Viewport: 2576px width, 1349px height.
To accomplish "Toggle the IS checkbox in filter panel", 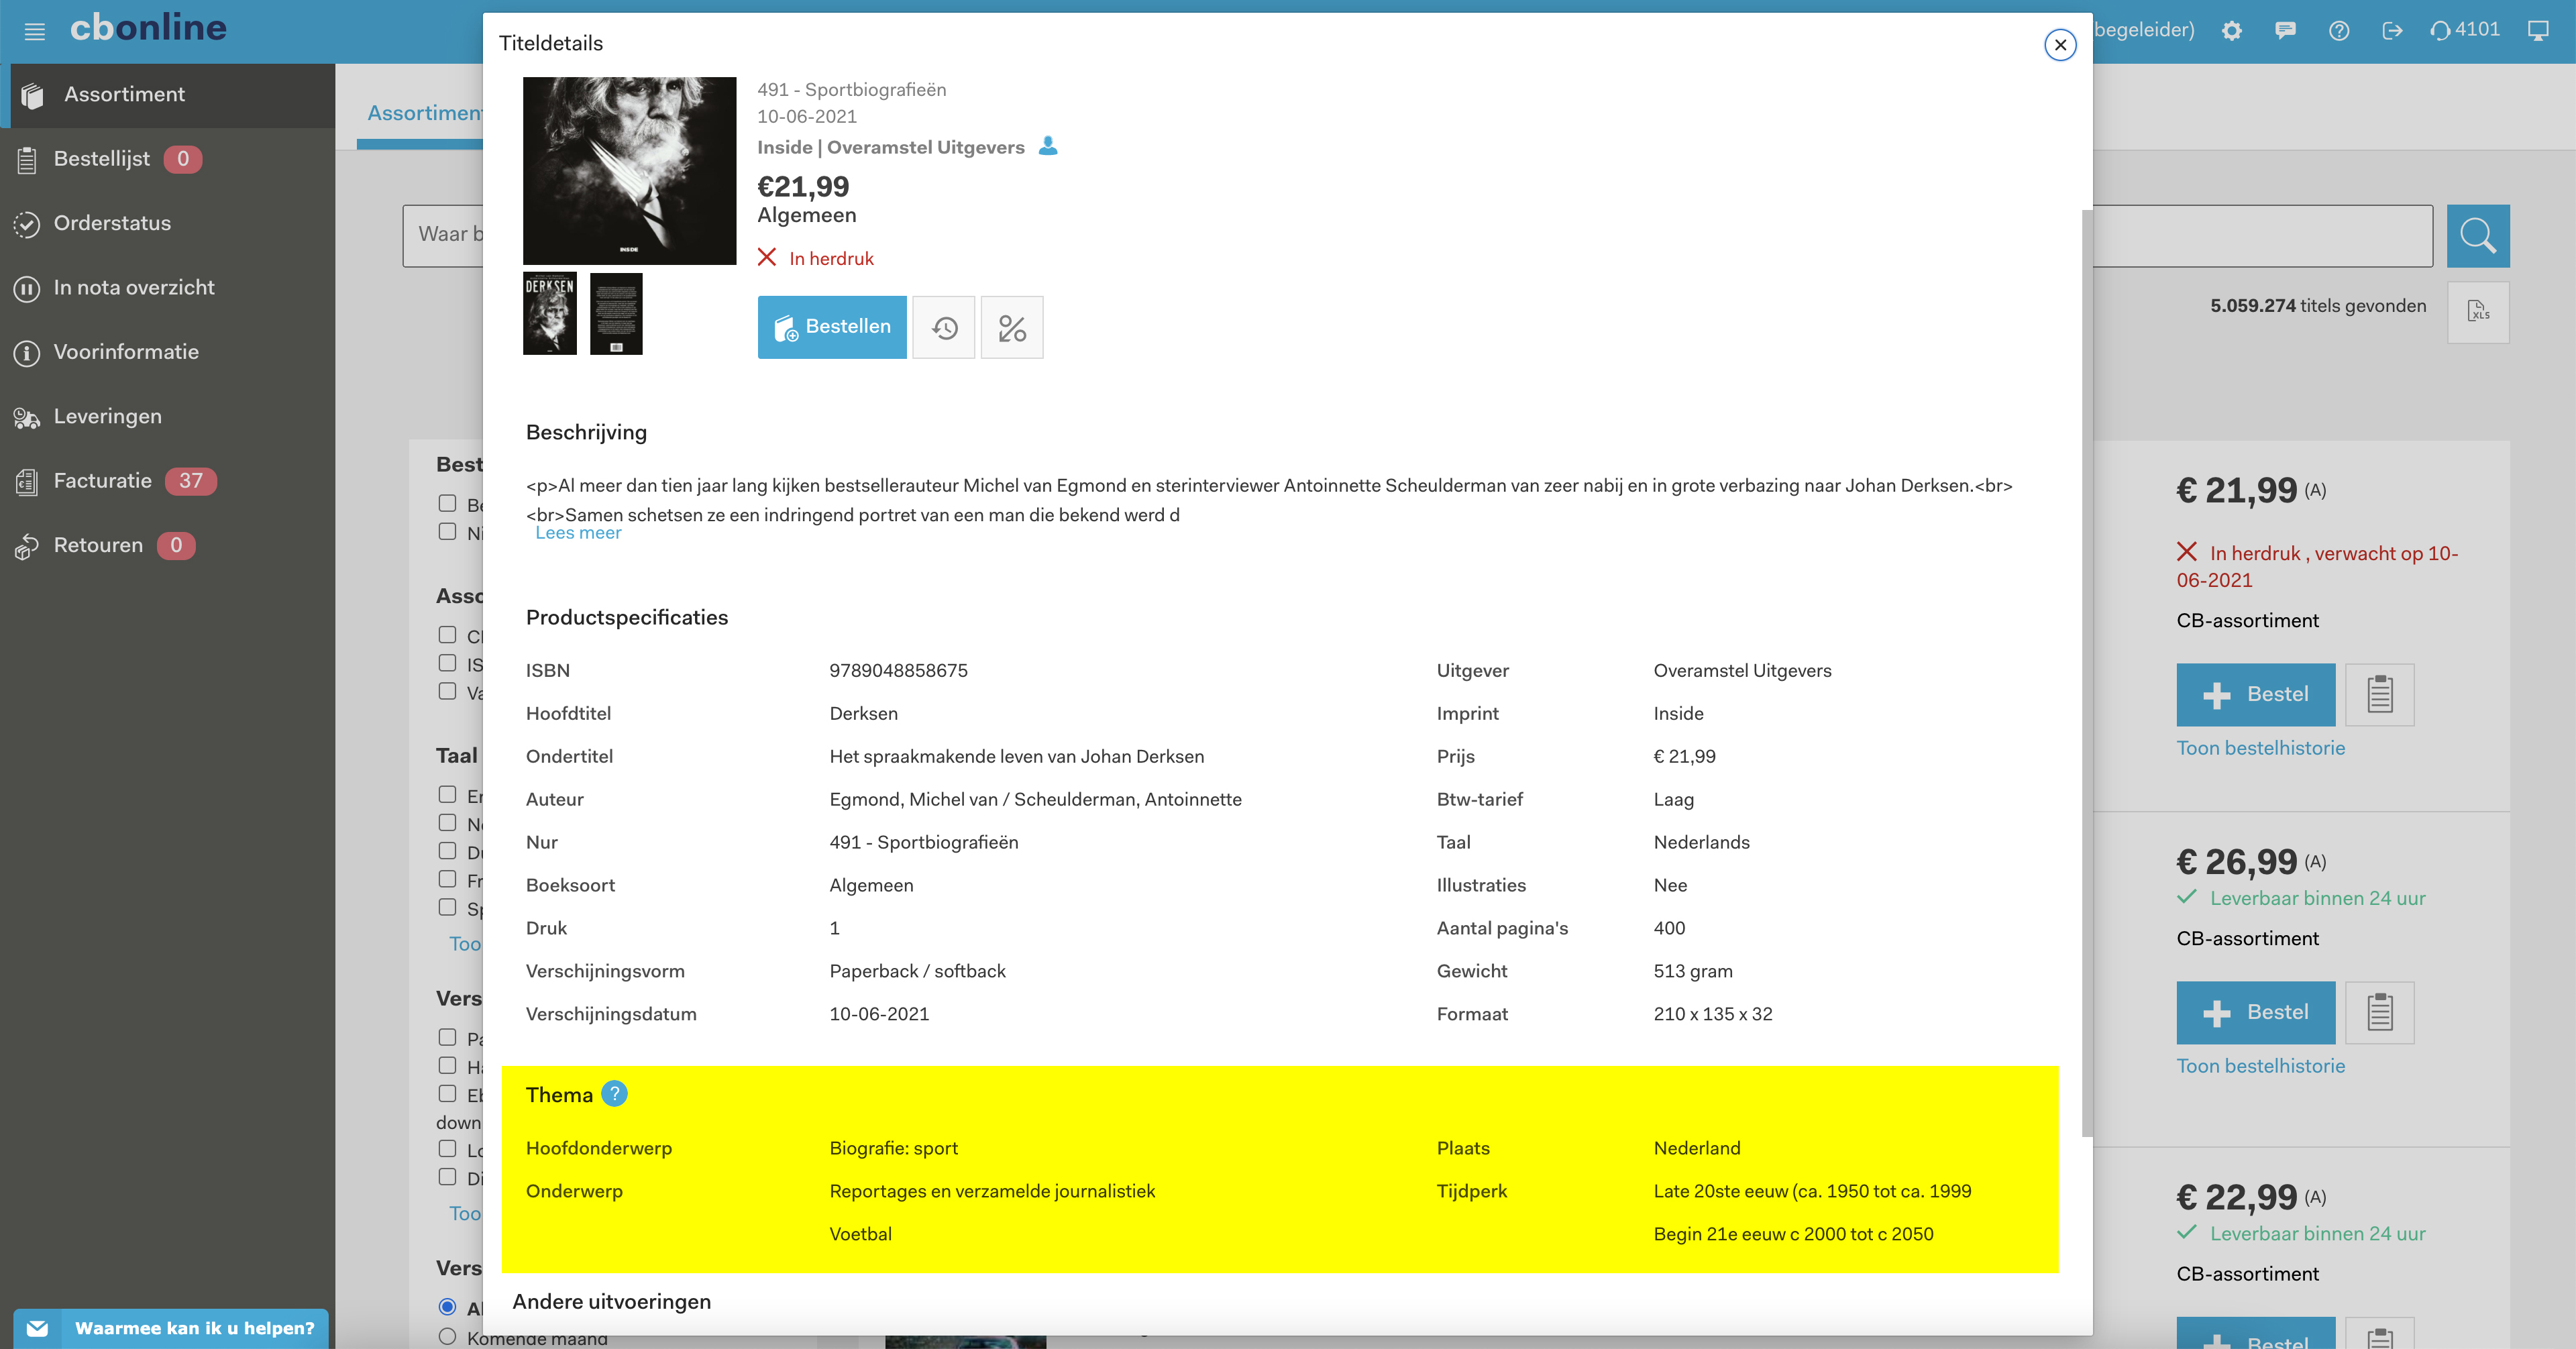I will coord(447,663).
